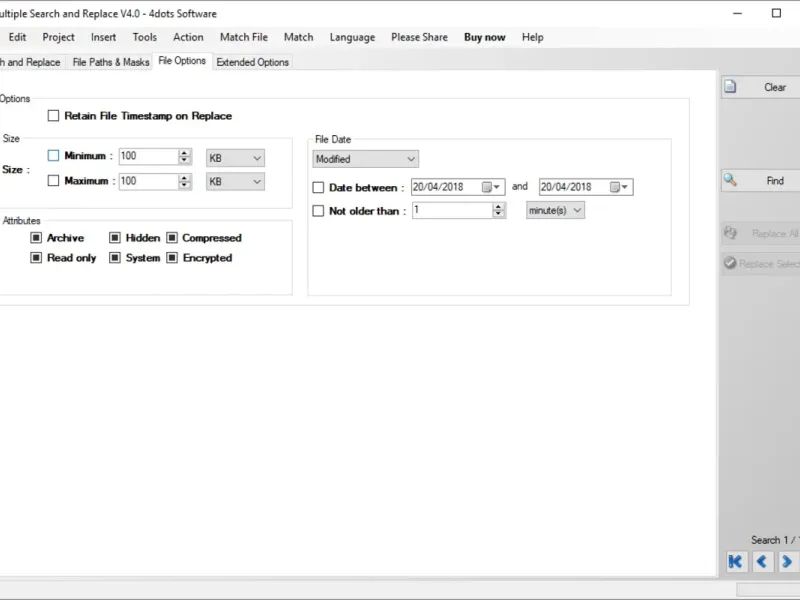The image size is (800, 600).
Task: Open the Match File menu
Action: click(x=244, y=37)
